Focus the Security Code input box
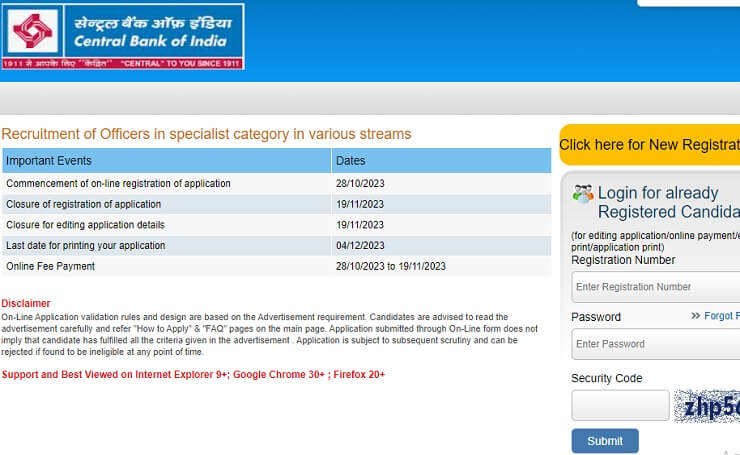Image resolution: width=740 pixels, height=455 pixels. (620, 405)
